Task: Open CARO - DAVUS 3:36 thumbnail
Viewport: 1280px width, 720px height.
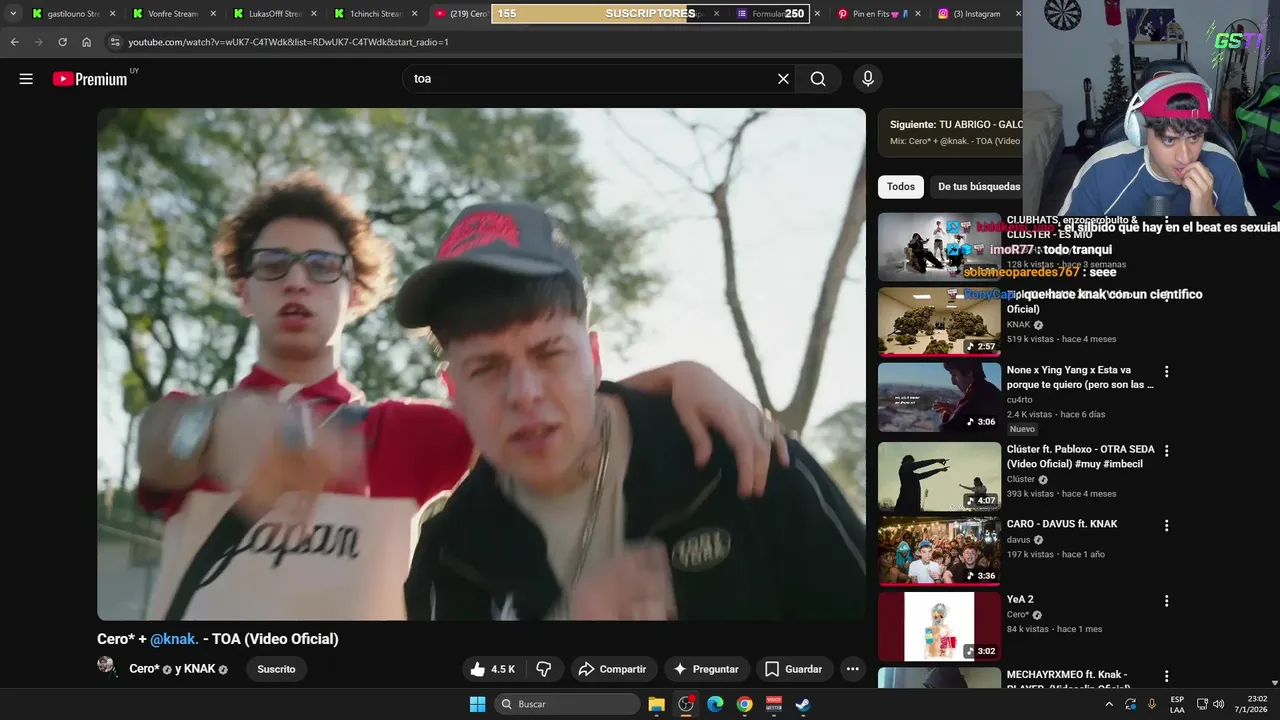Action: click(939, 551)
